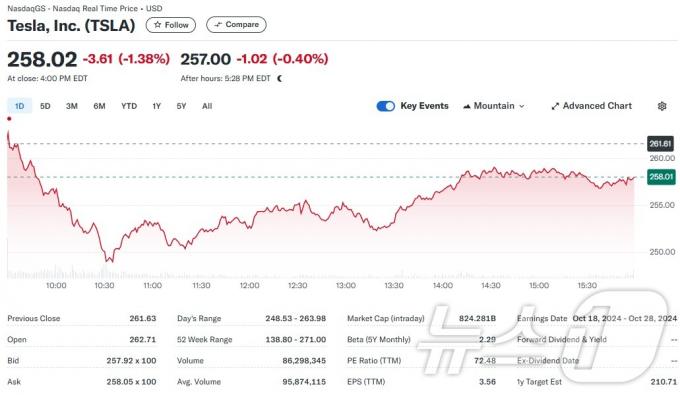The width and height of the screenshot is (680, 395).
Task: Click the Volume value 86,298,345
Action: tap(304, 361)
